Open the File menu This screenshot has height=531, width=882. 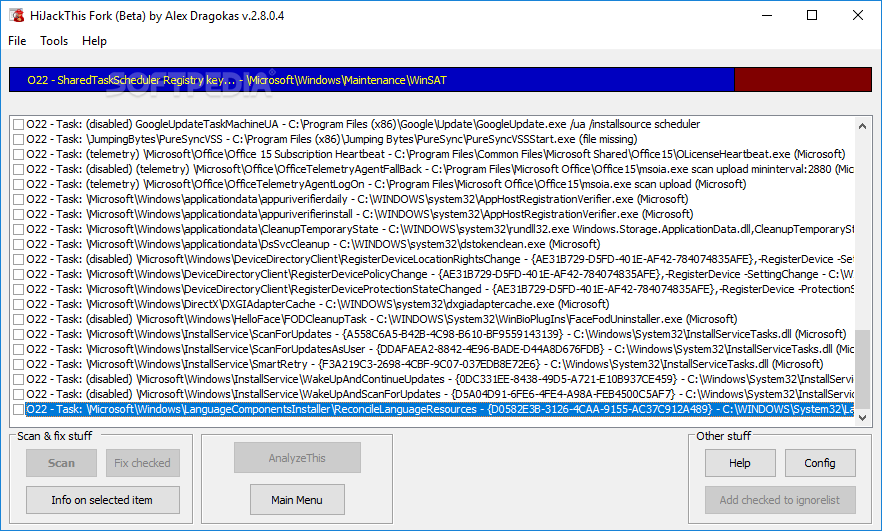click(x=17, y=41)
